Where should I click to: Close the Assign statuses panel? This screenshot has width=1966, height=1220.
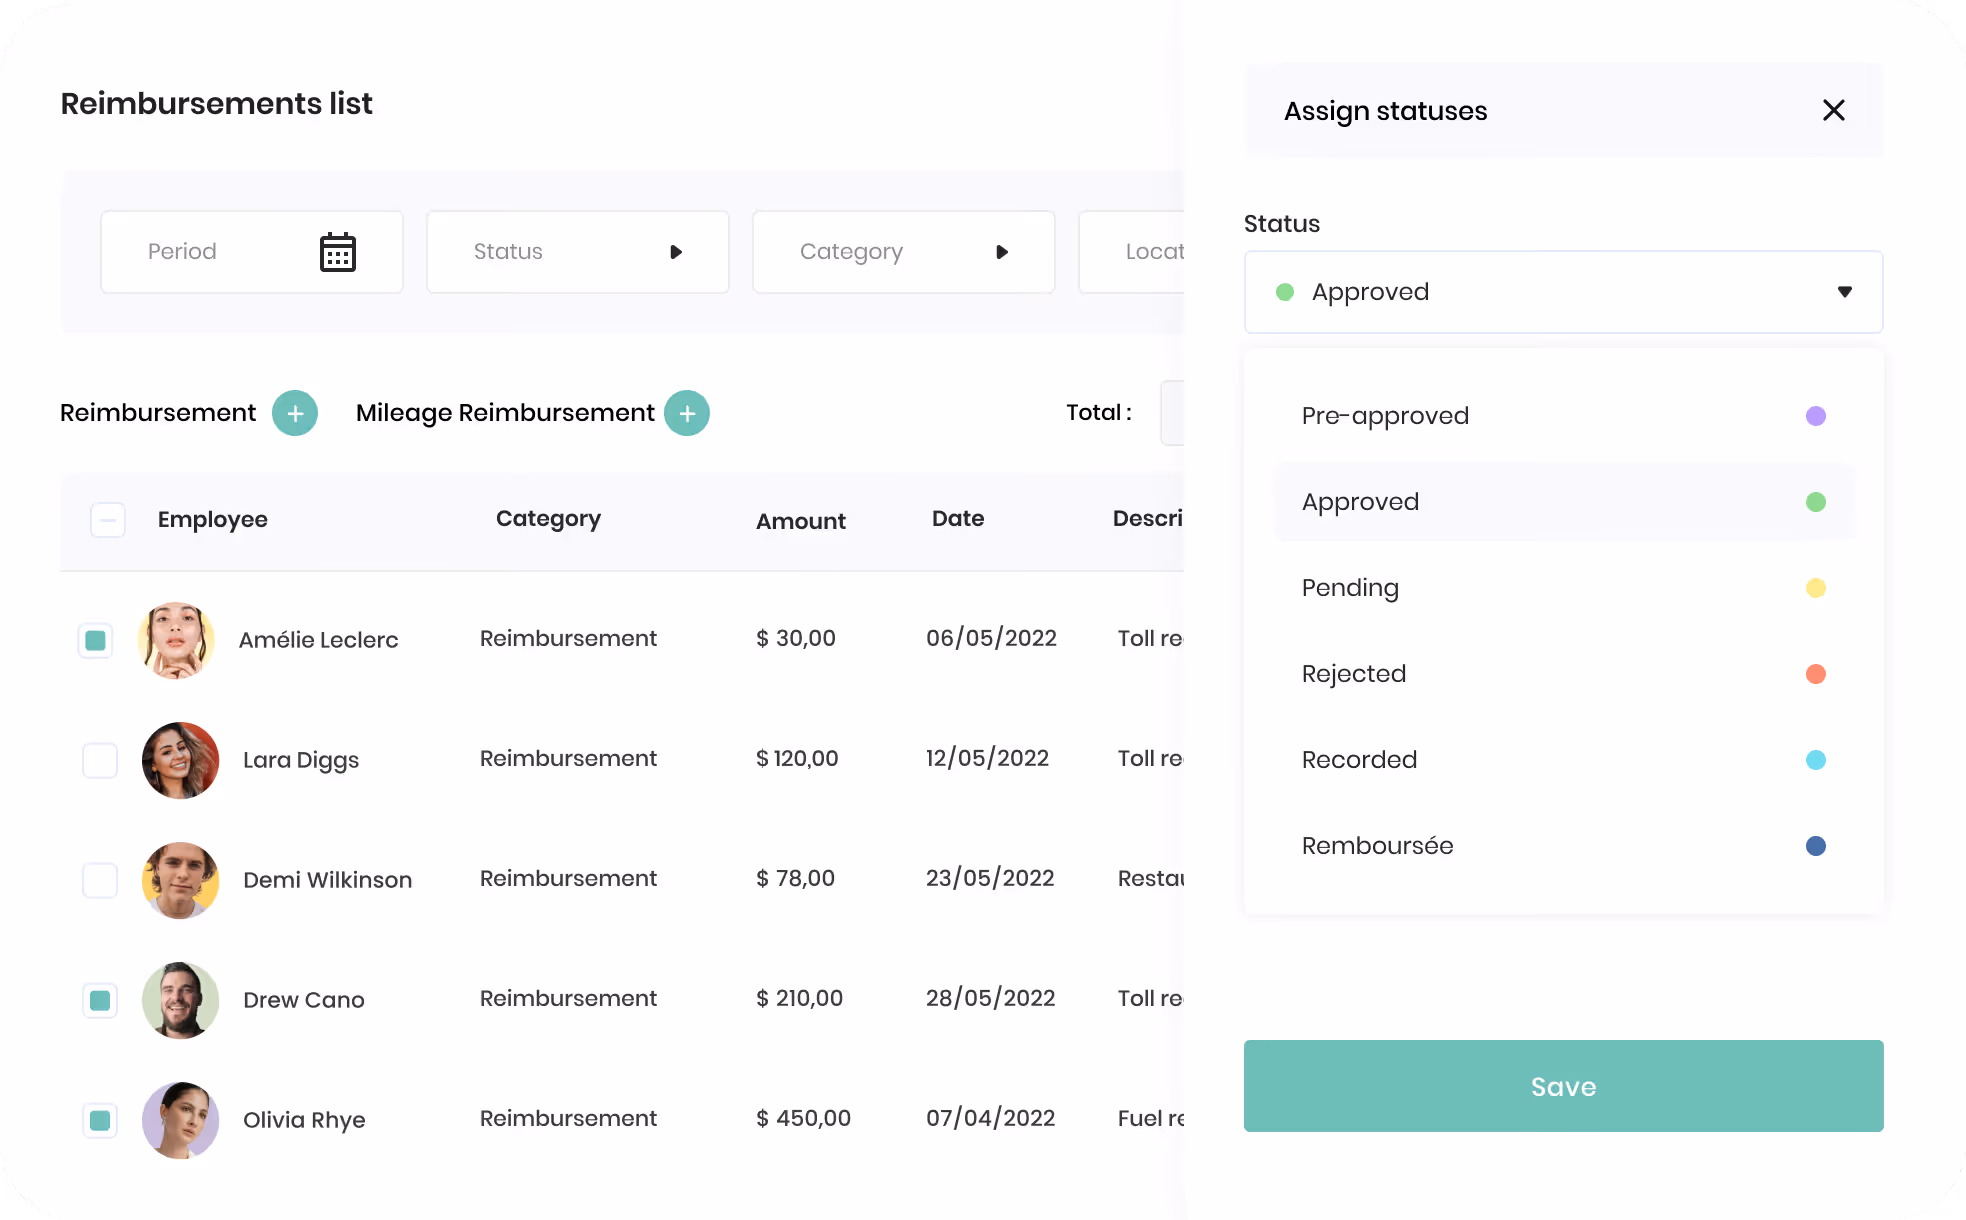(x=1833, y=110)
